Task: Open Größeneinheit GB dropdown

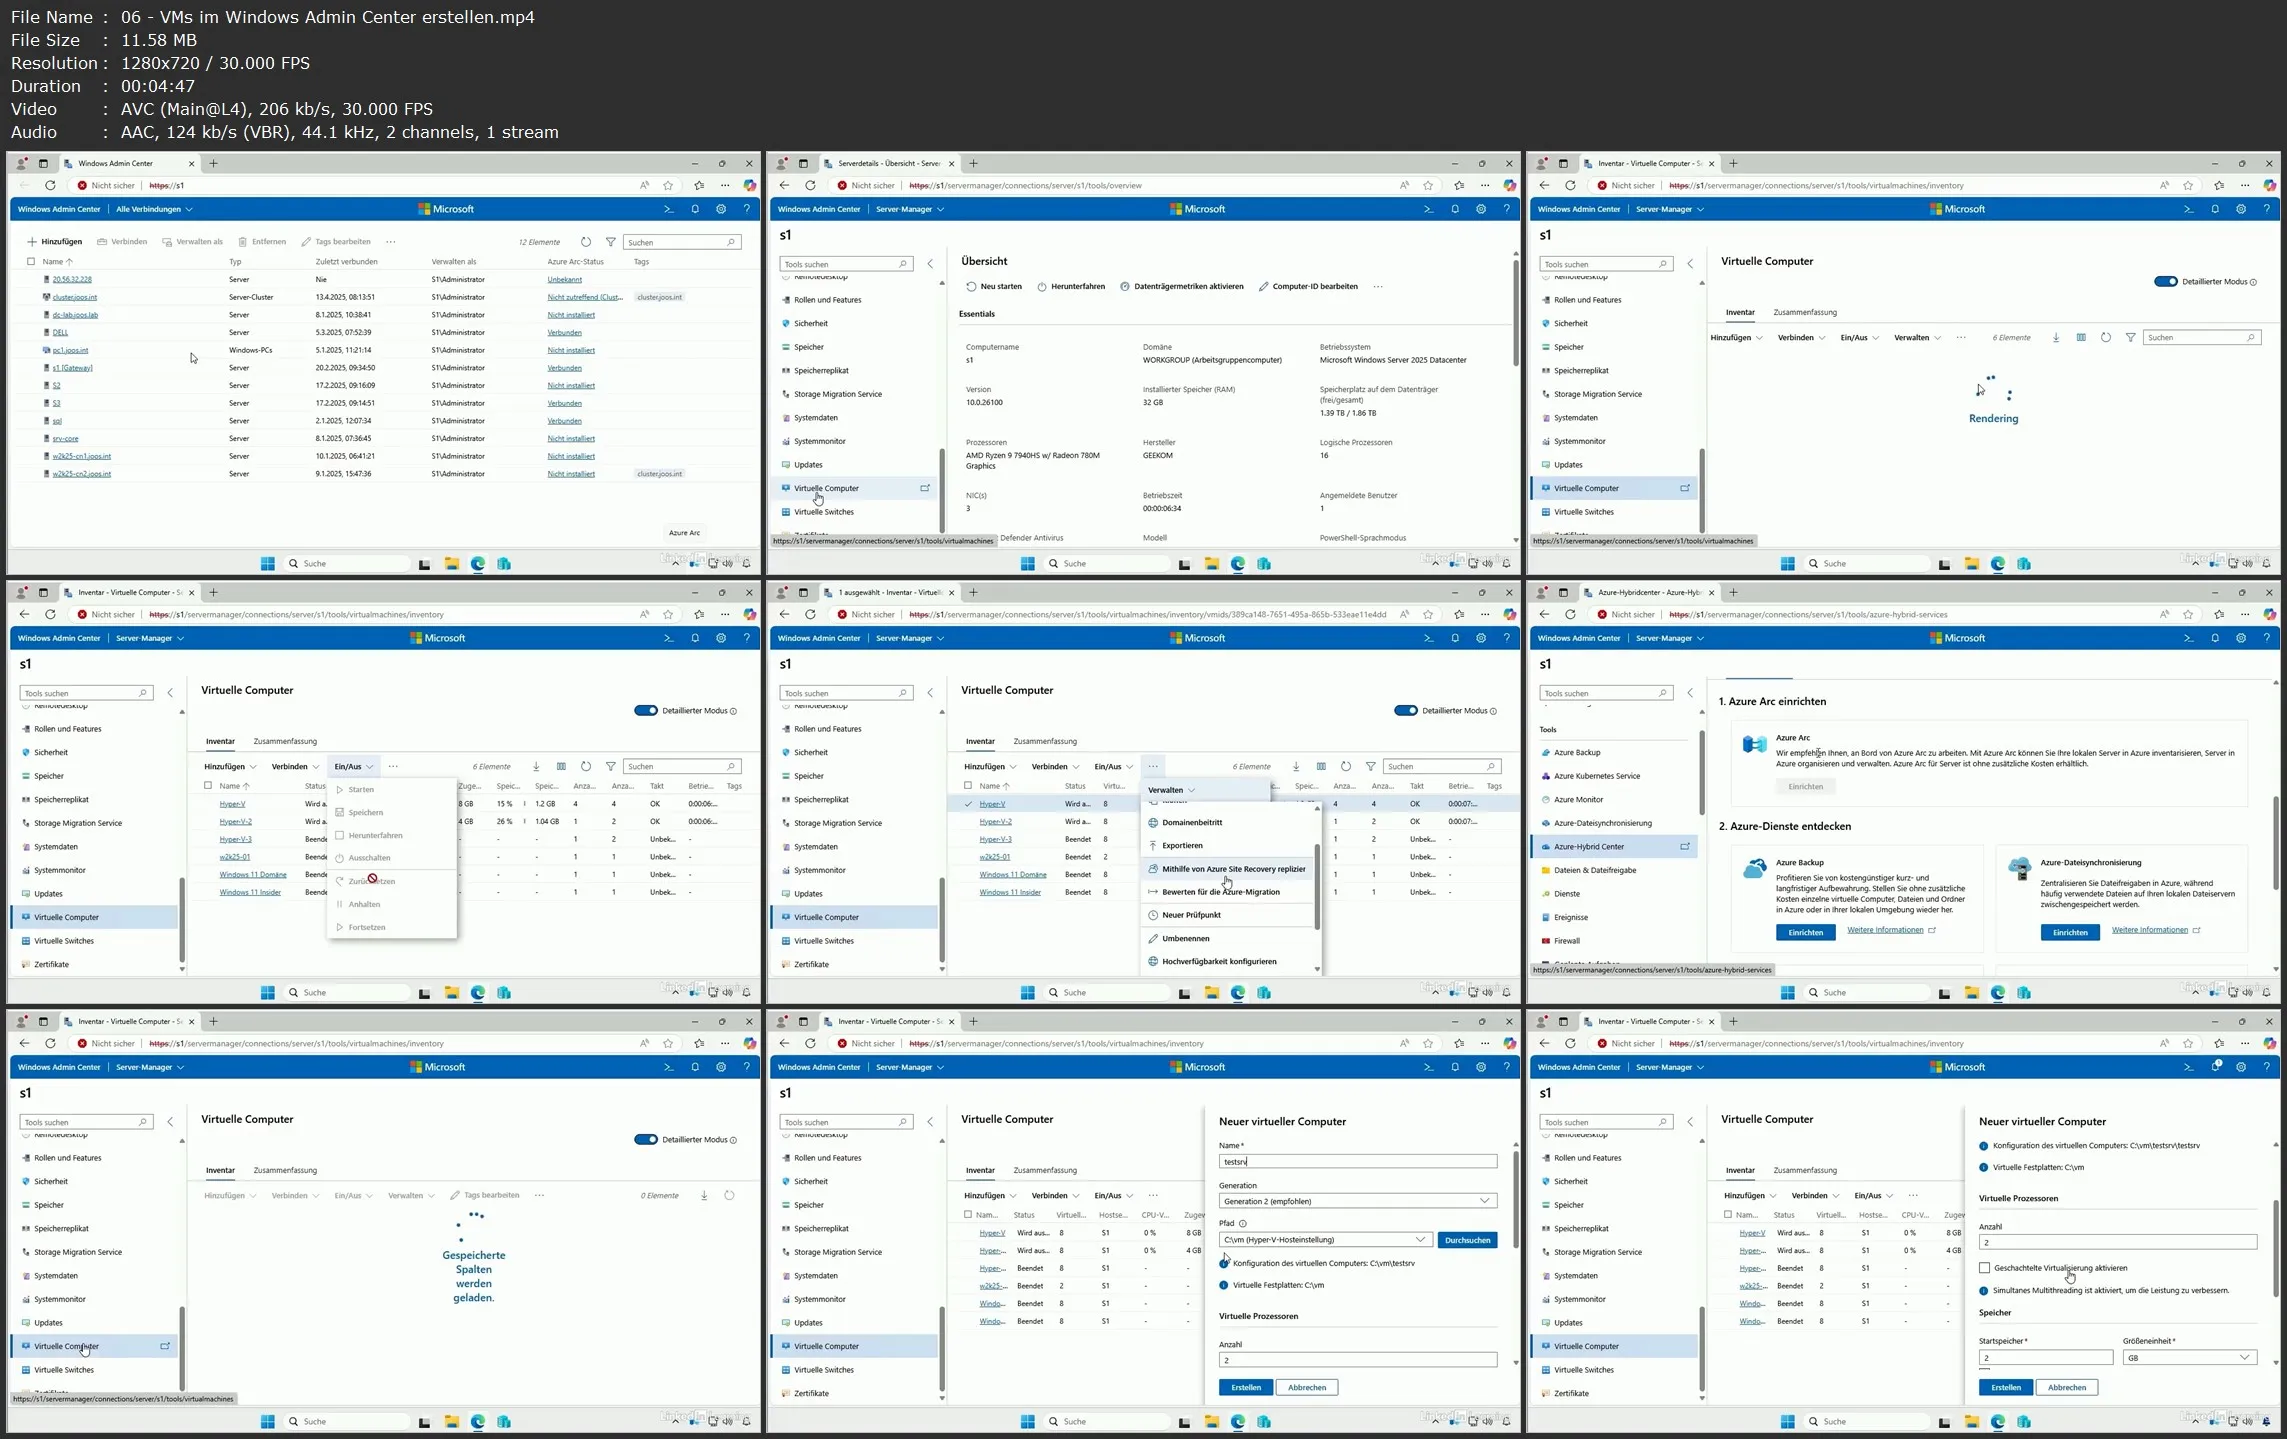Action: 2190,1358
